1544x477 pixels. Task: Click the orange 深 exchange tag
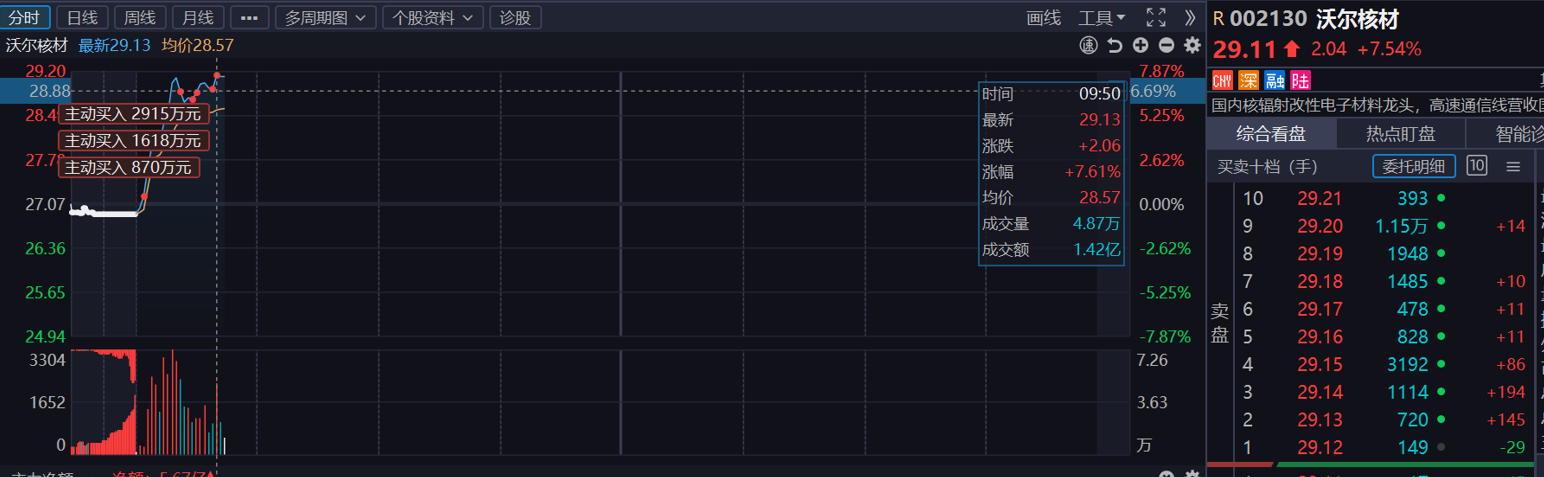pos(1248,80)
